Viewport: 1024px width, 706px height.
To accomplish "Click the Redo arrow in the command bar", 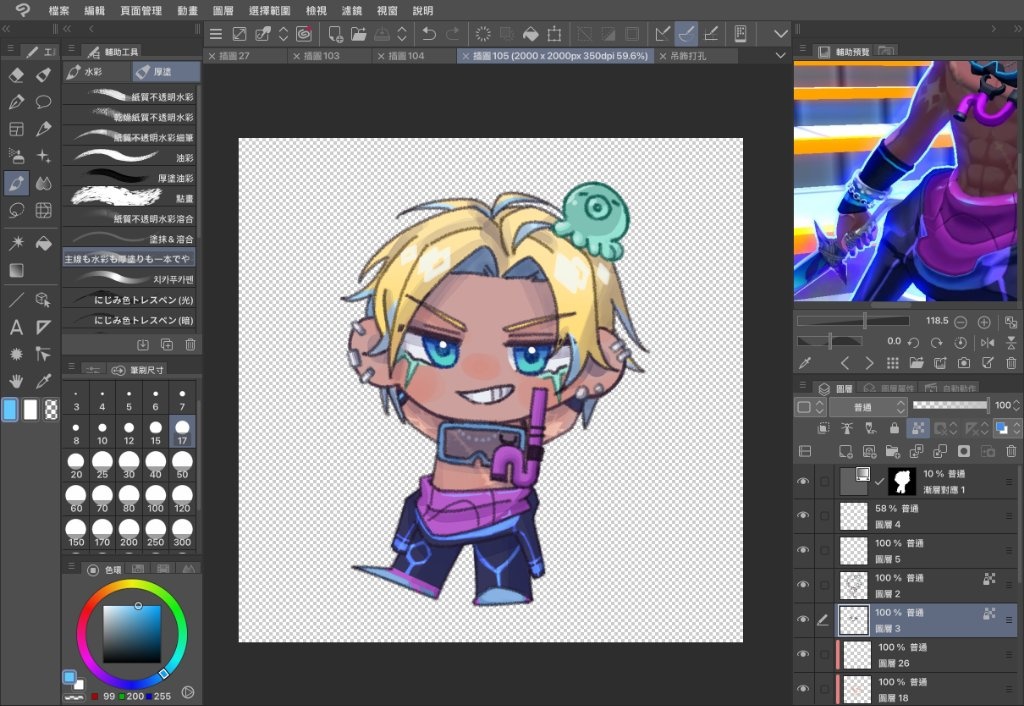I will [x=452, y=34].
